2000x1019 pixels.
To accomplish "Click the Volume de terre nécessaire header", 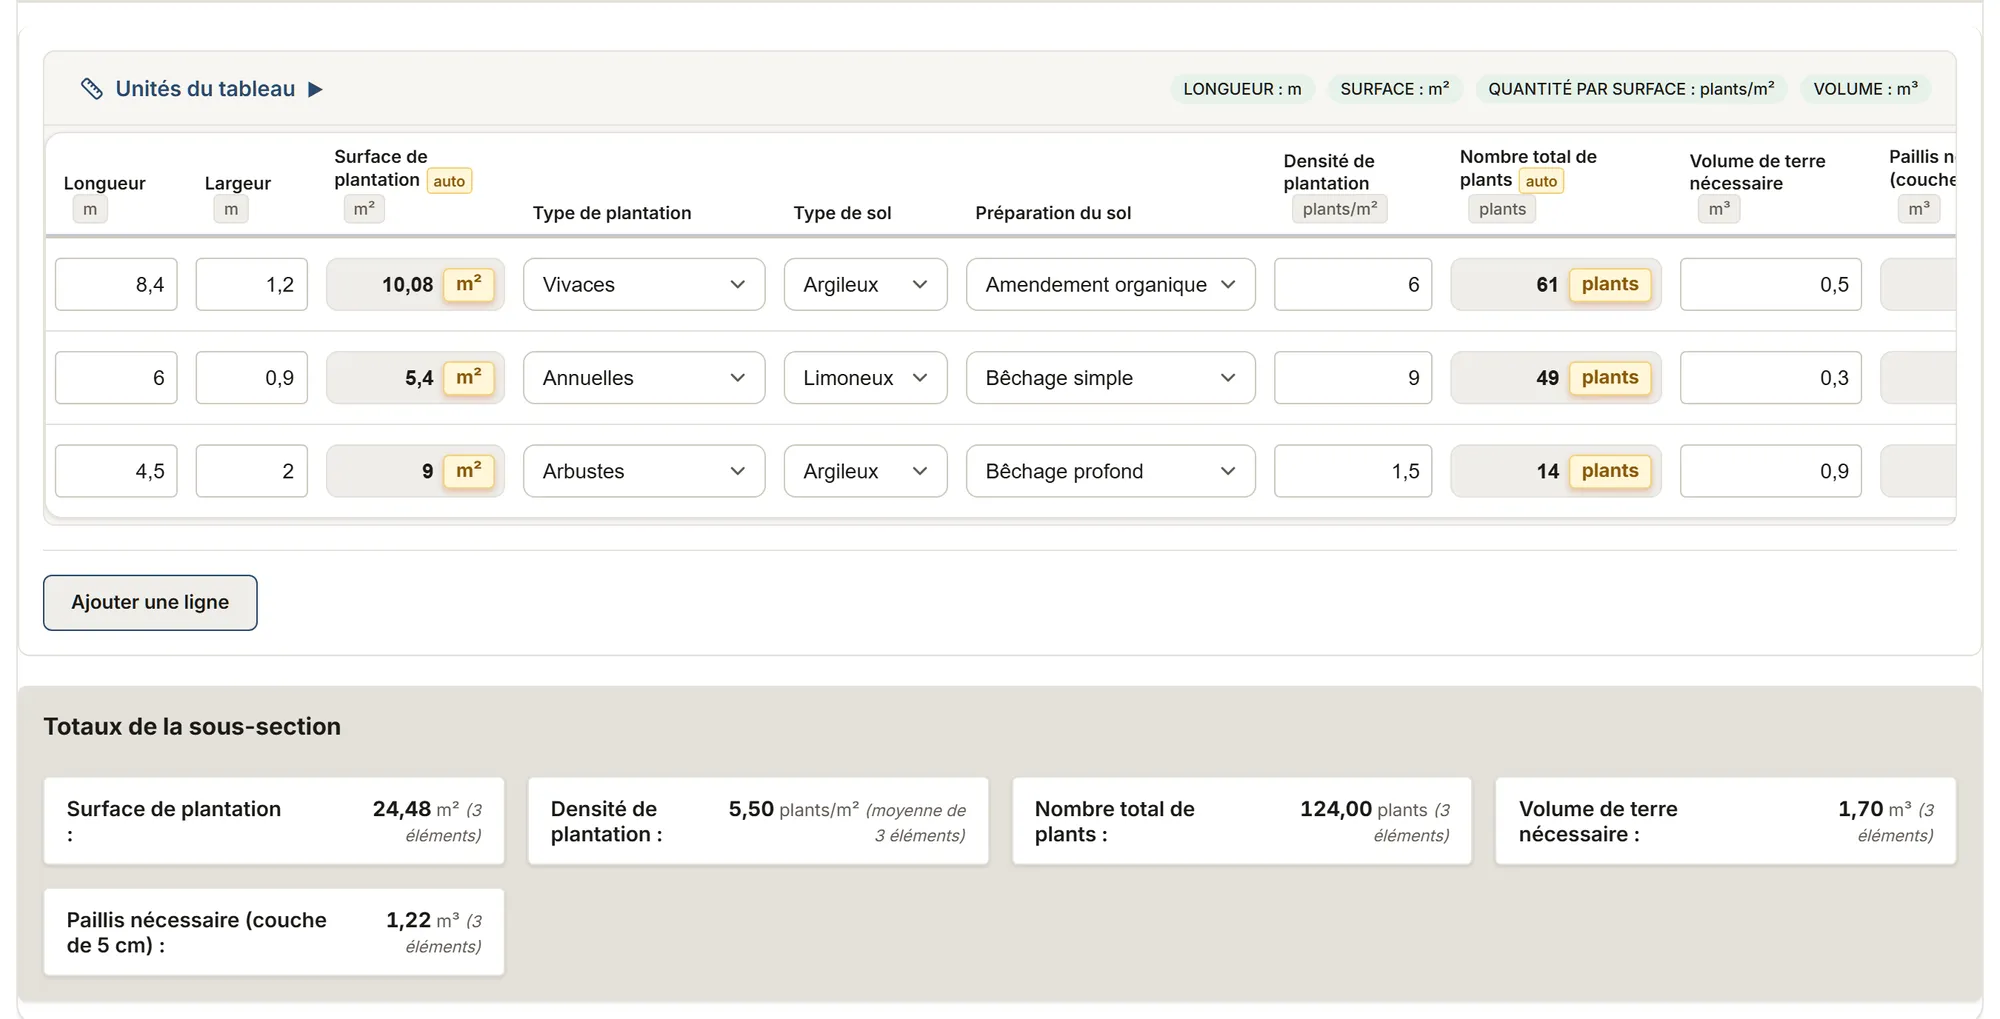I will pyautogui.click(x=1757, y=172).
